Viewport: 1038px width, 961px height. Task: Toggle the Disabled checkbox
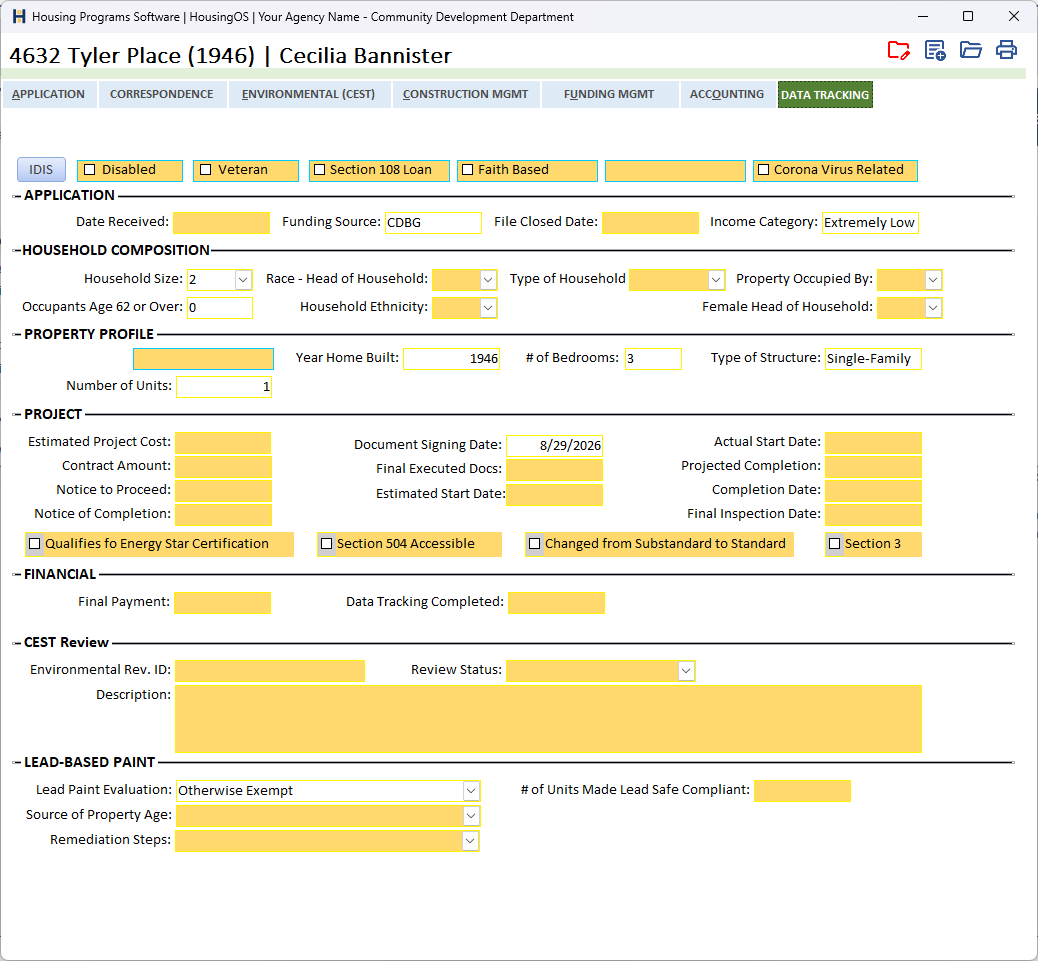[90, 170]
